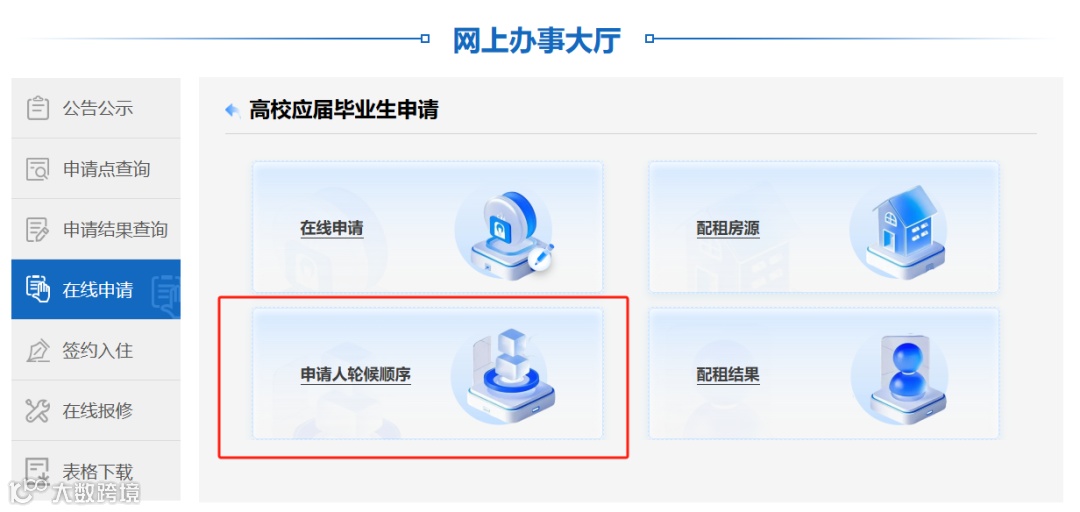View the 配租结果 link
This screenshot has width=1080, height=512.
(728, 375)
